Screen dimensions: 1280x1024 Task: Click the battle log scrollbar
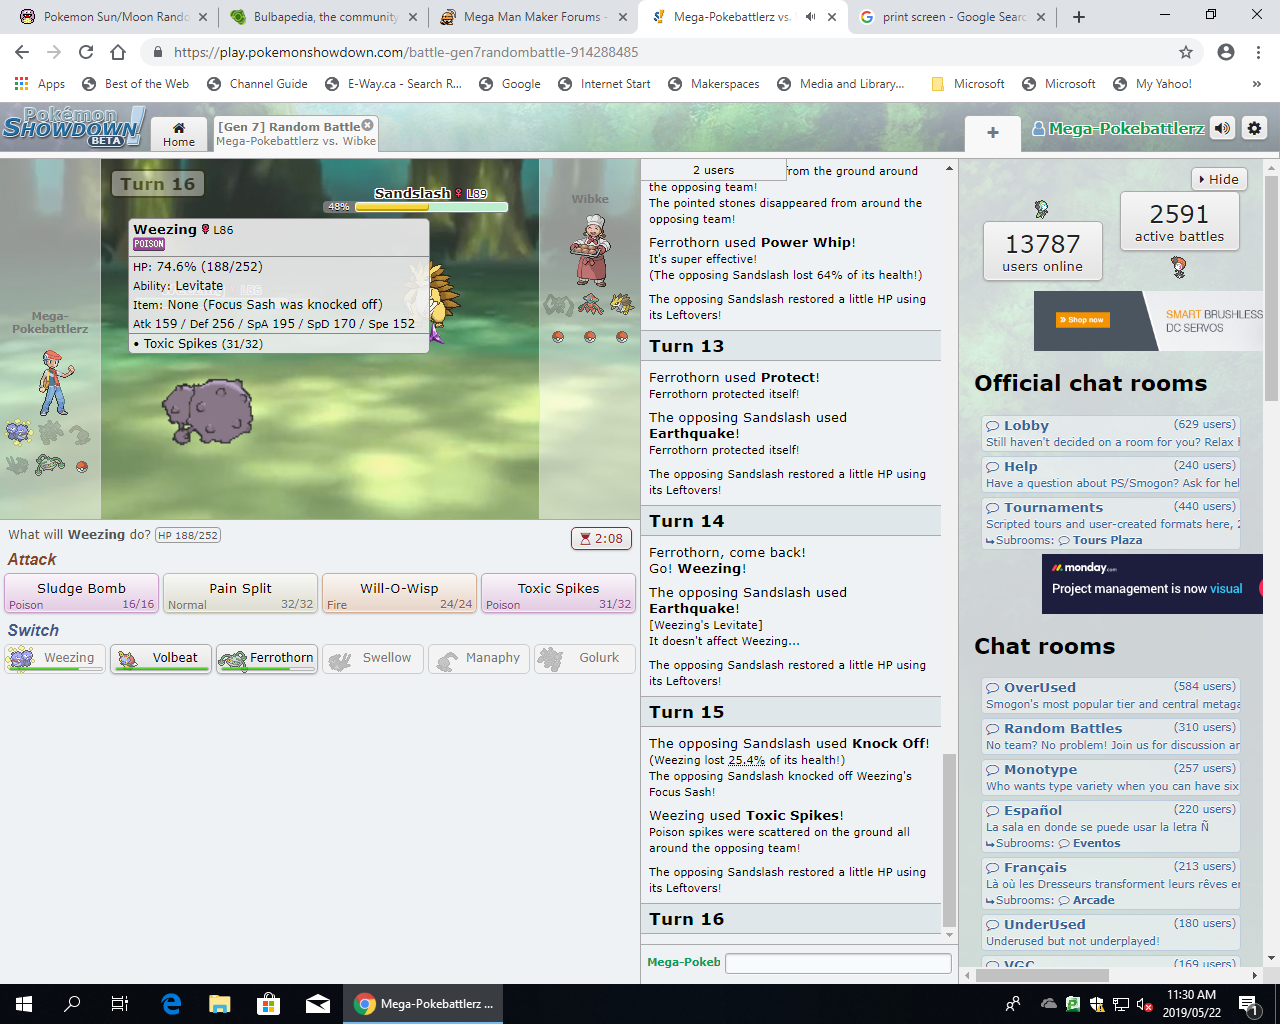[949, 840]
